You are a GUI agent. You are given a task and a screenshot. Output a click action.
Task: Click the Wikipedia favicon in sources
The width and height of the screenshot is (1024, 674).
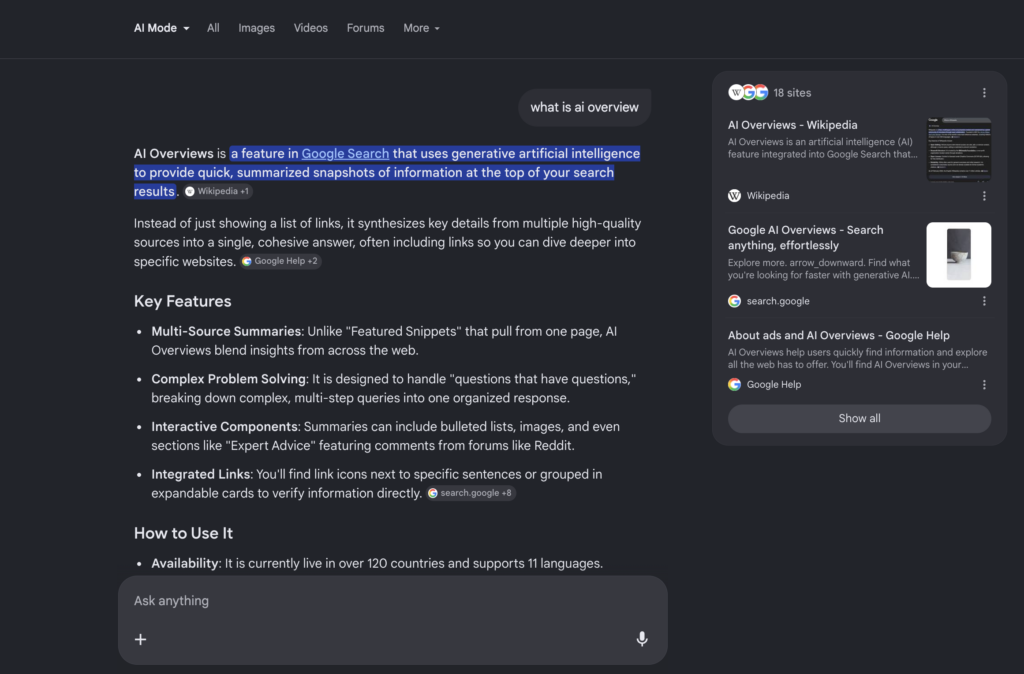(735, 196)
